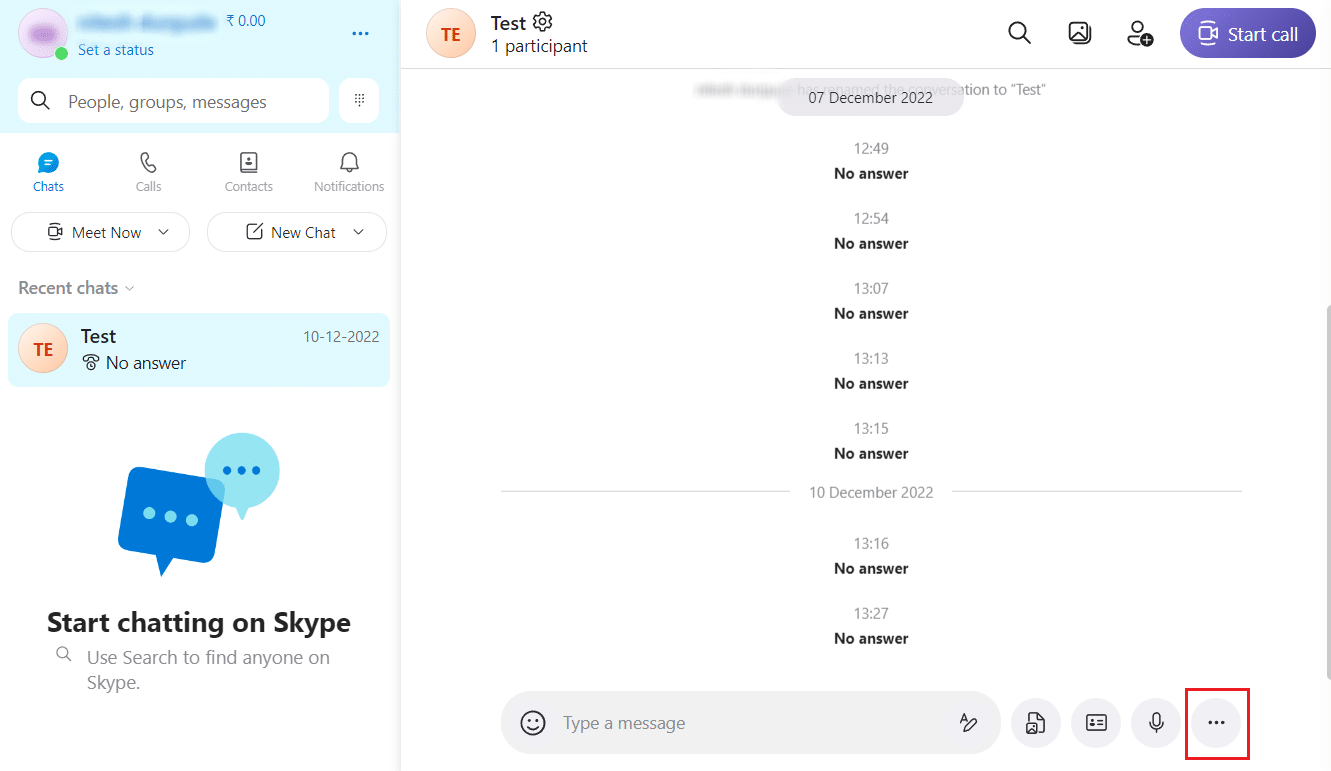This screenshot has height=771, width=1331.
Task: Click the 12:54 No answer call entry
Action: pos(871,231)
